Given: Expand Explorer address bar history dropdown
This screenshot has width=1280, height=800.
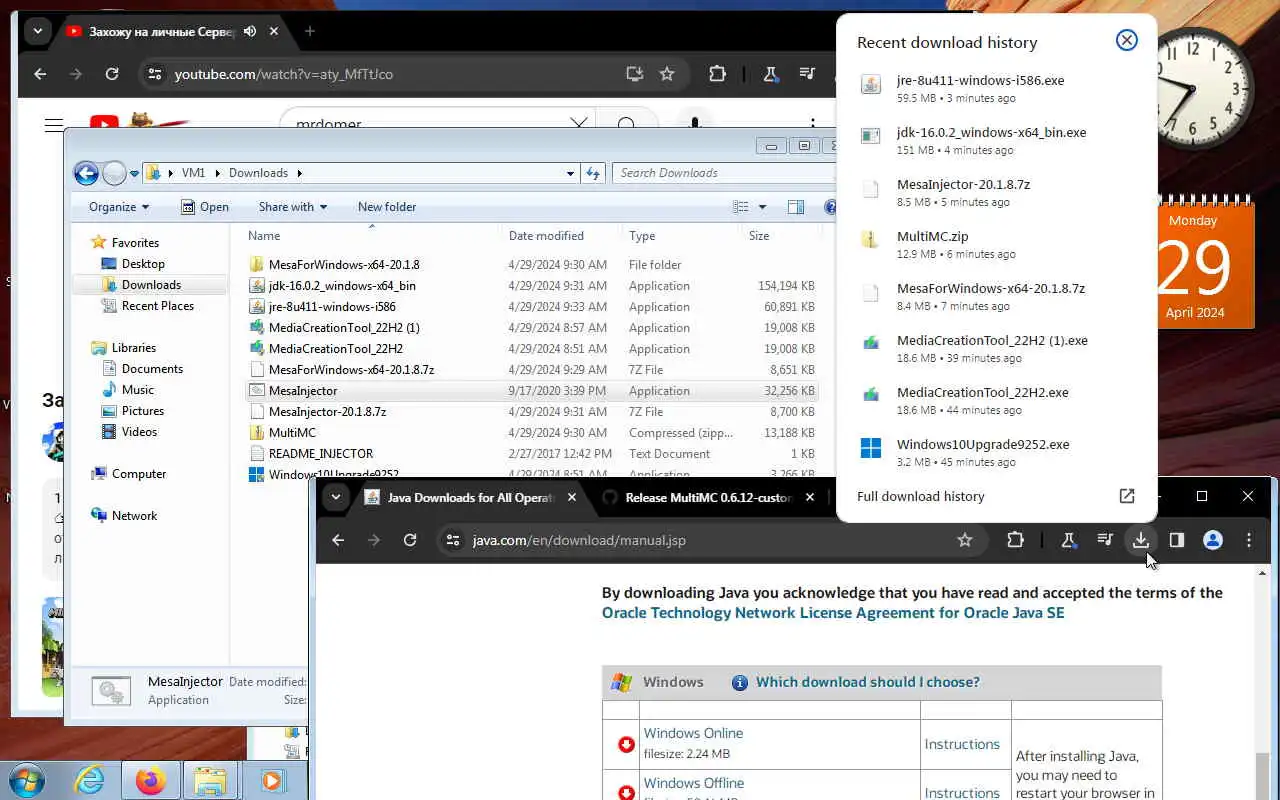Looking at the screenshot, I should [570, 173].
